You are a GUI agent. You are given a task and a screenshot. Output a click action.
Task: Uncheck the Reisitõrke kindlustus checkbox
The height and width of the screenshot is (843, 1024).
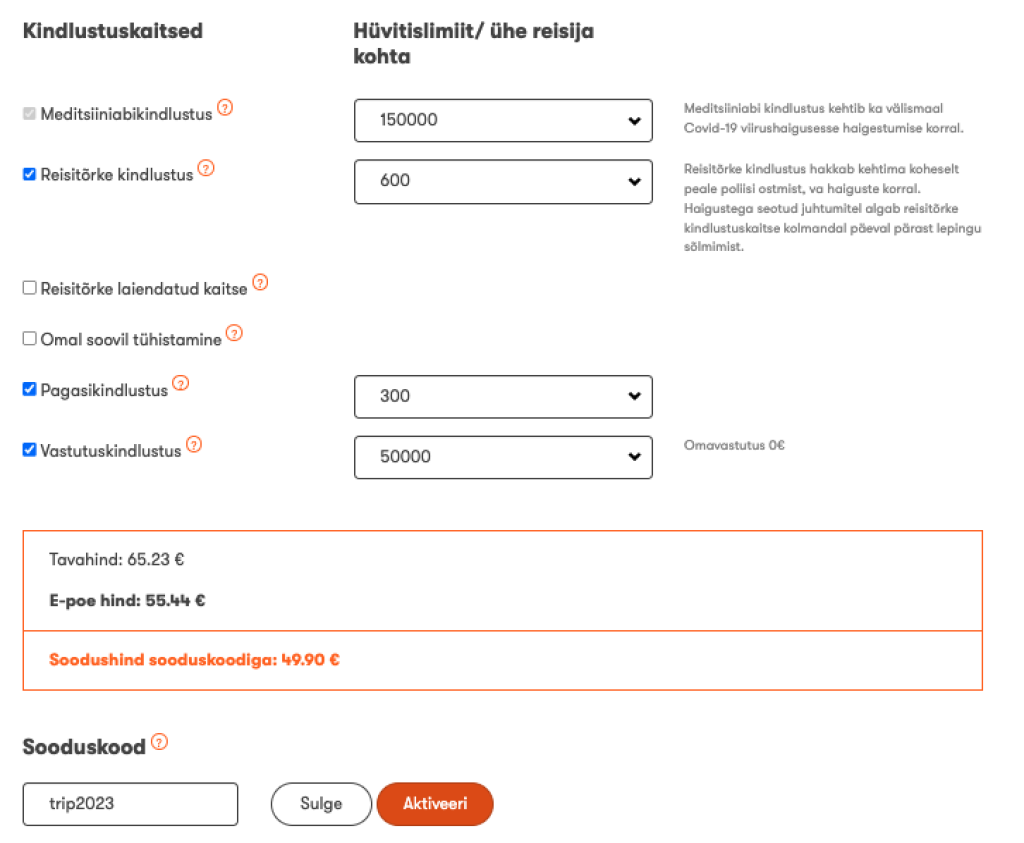(29, 174)
